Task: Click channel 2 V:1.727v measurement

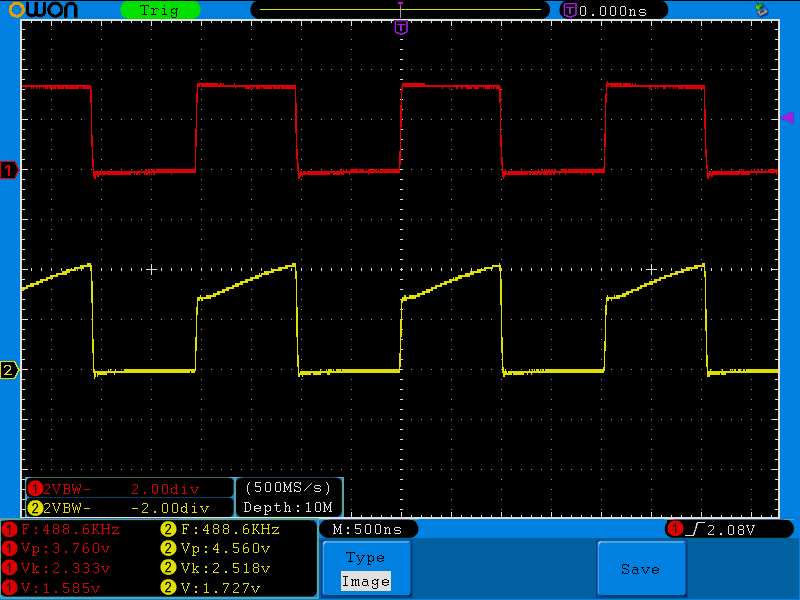Action: (211, 588)
